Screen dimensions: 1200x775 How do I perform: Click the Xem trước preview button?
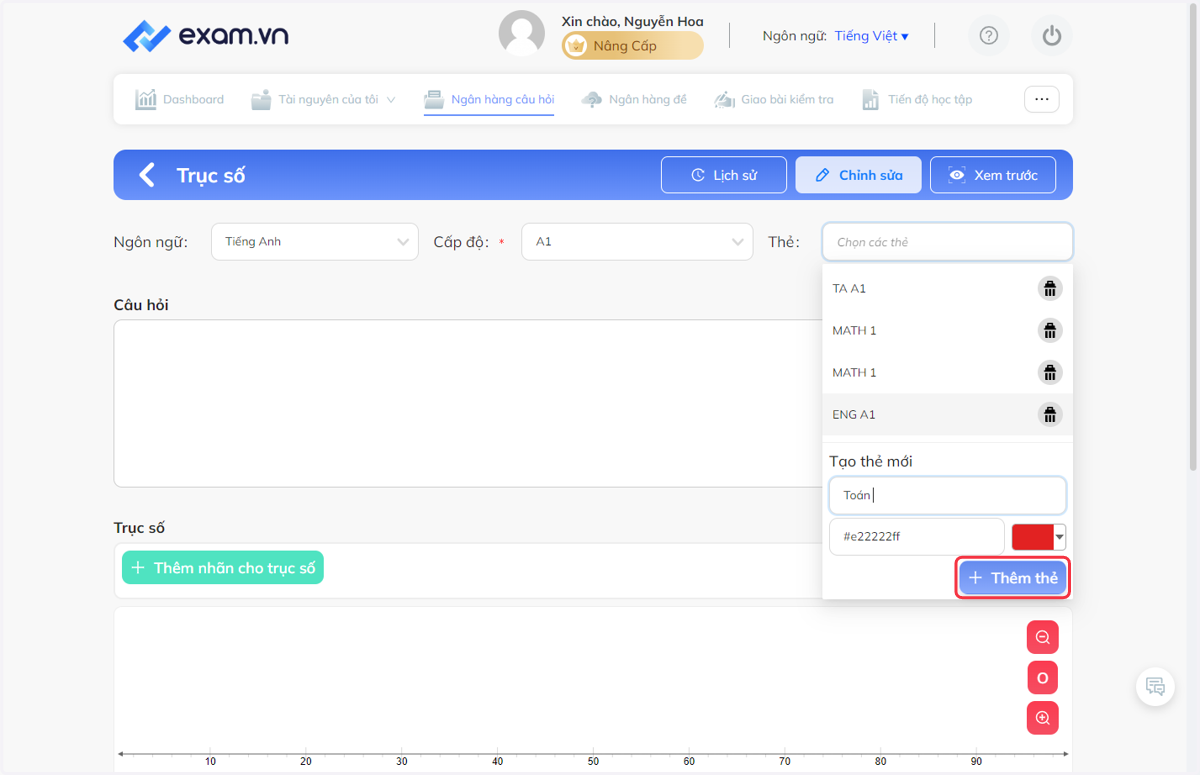994,175
